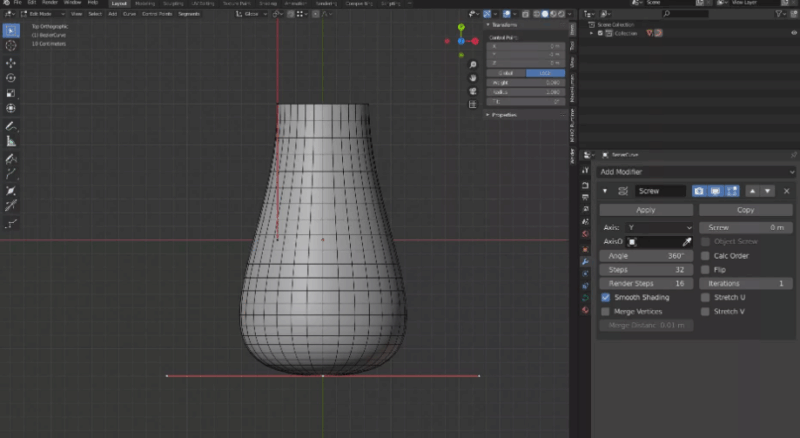Check Stretch V option

[706, 311]
